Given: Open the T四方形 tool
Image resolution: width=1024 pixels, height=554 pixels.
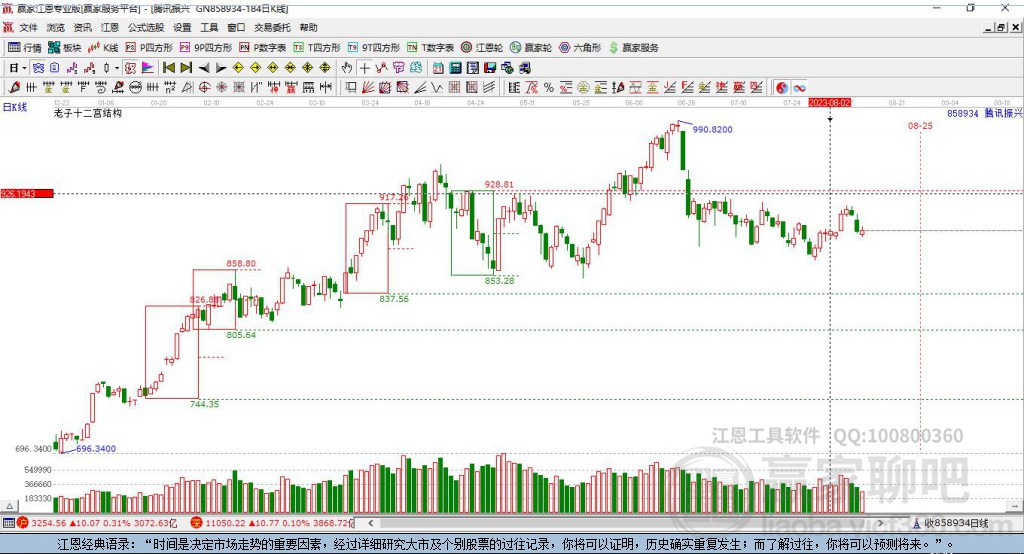Looking at the screenshot, I should click(317, 48).
